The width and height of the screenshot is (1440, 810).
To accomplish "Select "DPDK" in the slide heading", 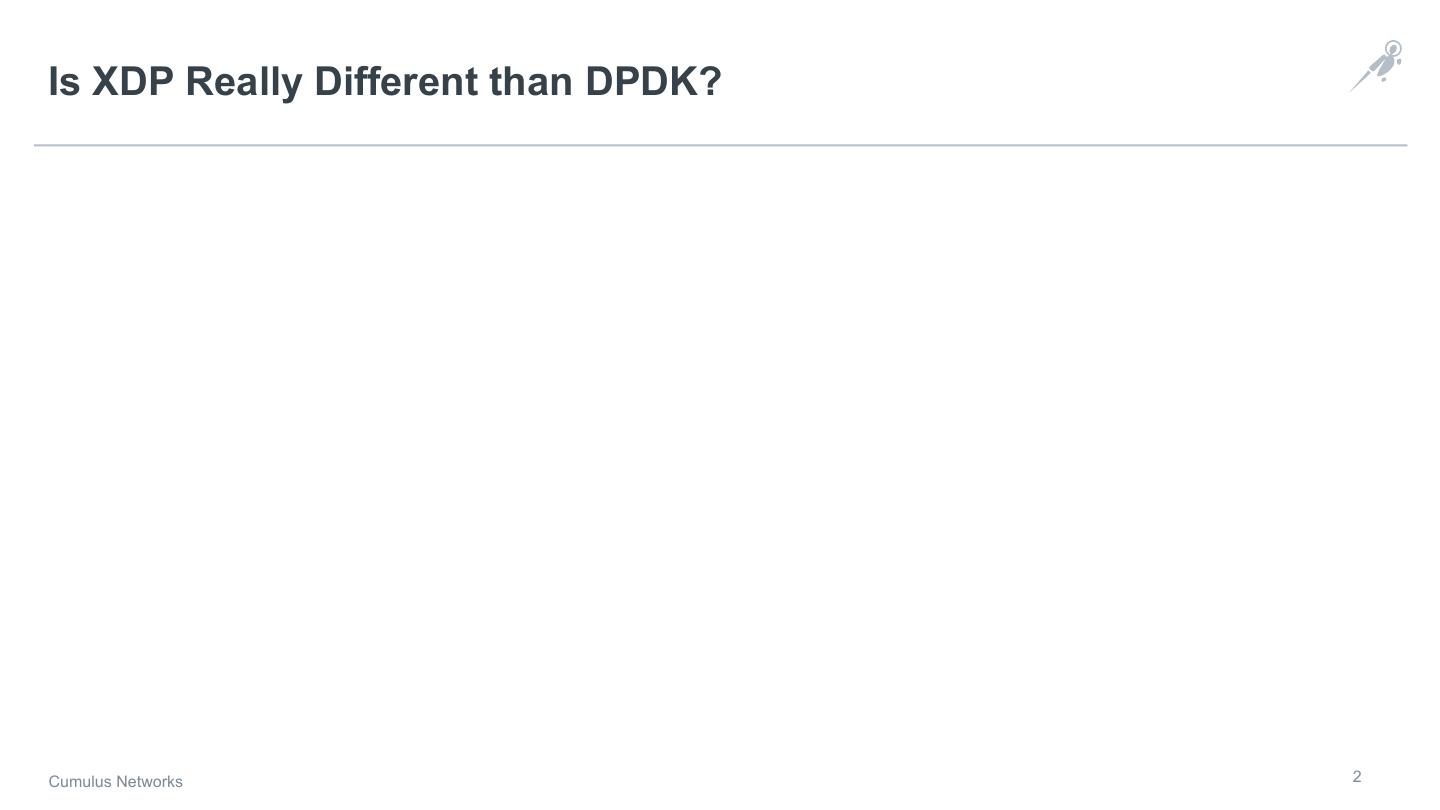I will 641,81.
